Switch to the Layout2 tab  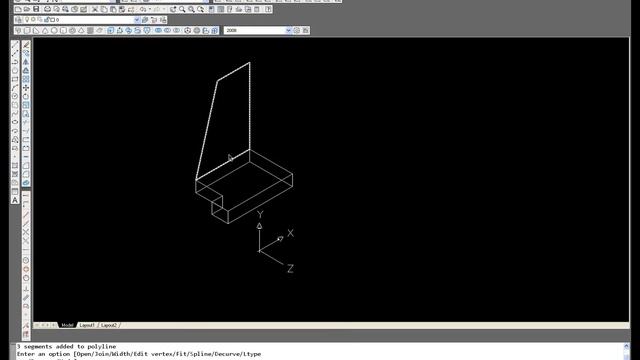coord(109,325)
